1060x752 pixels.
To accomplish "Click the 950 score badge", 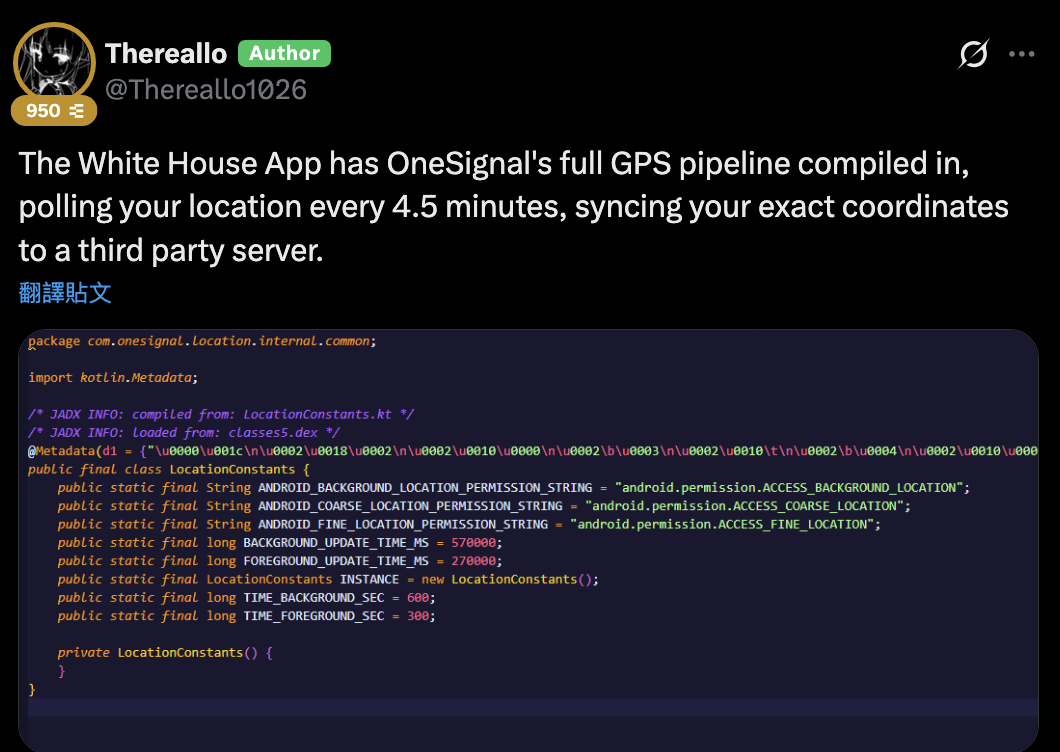I will point(54,111).
